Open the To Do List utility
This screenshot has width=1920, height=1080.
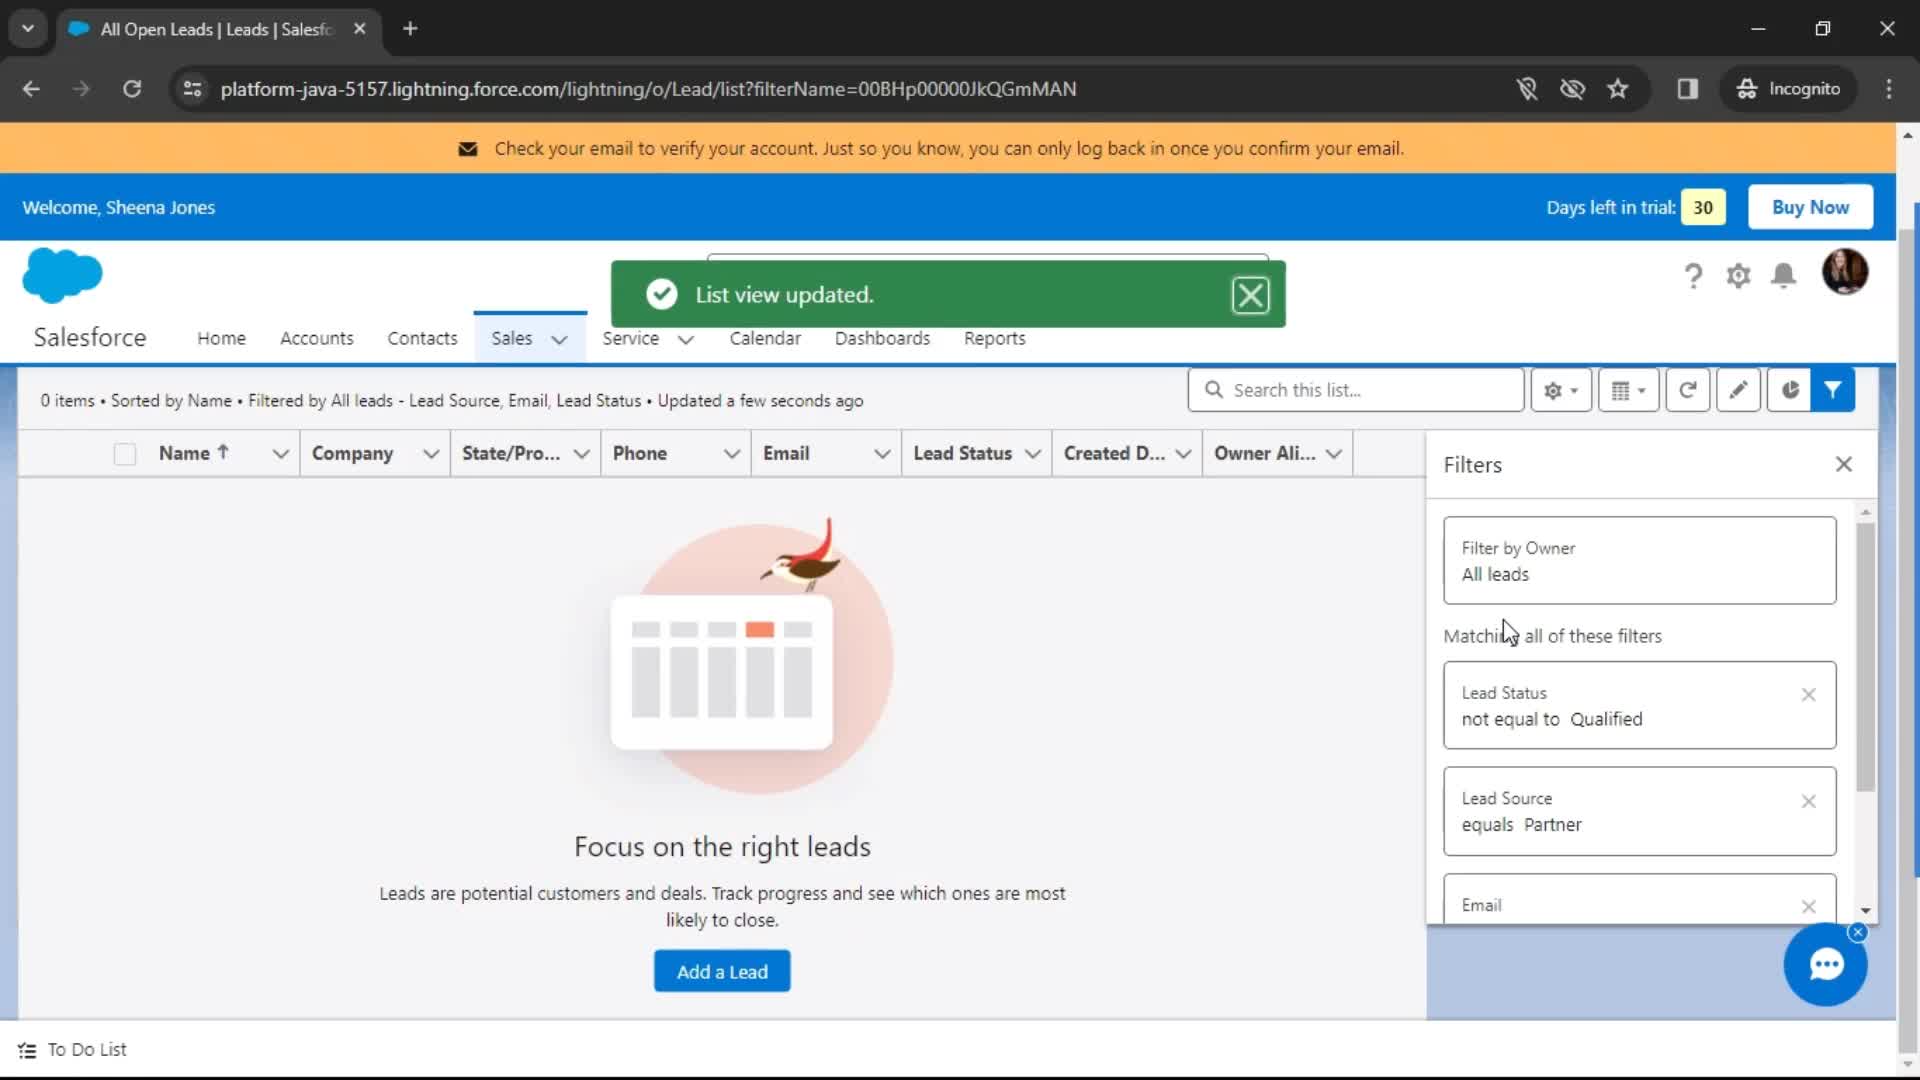(73, 1050)
